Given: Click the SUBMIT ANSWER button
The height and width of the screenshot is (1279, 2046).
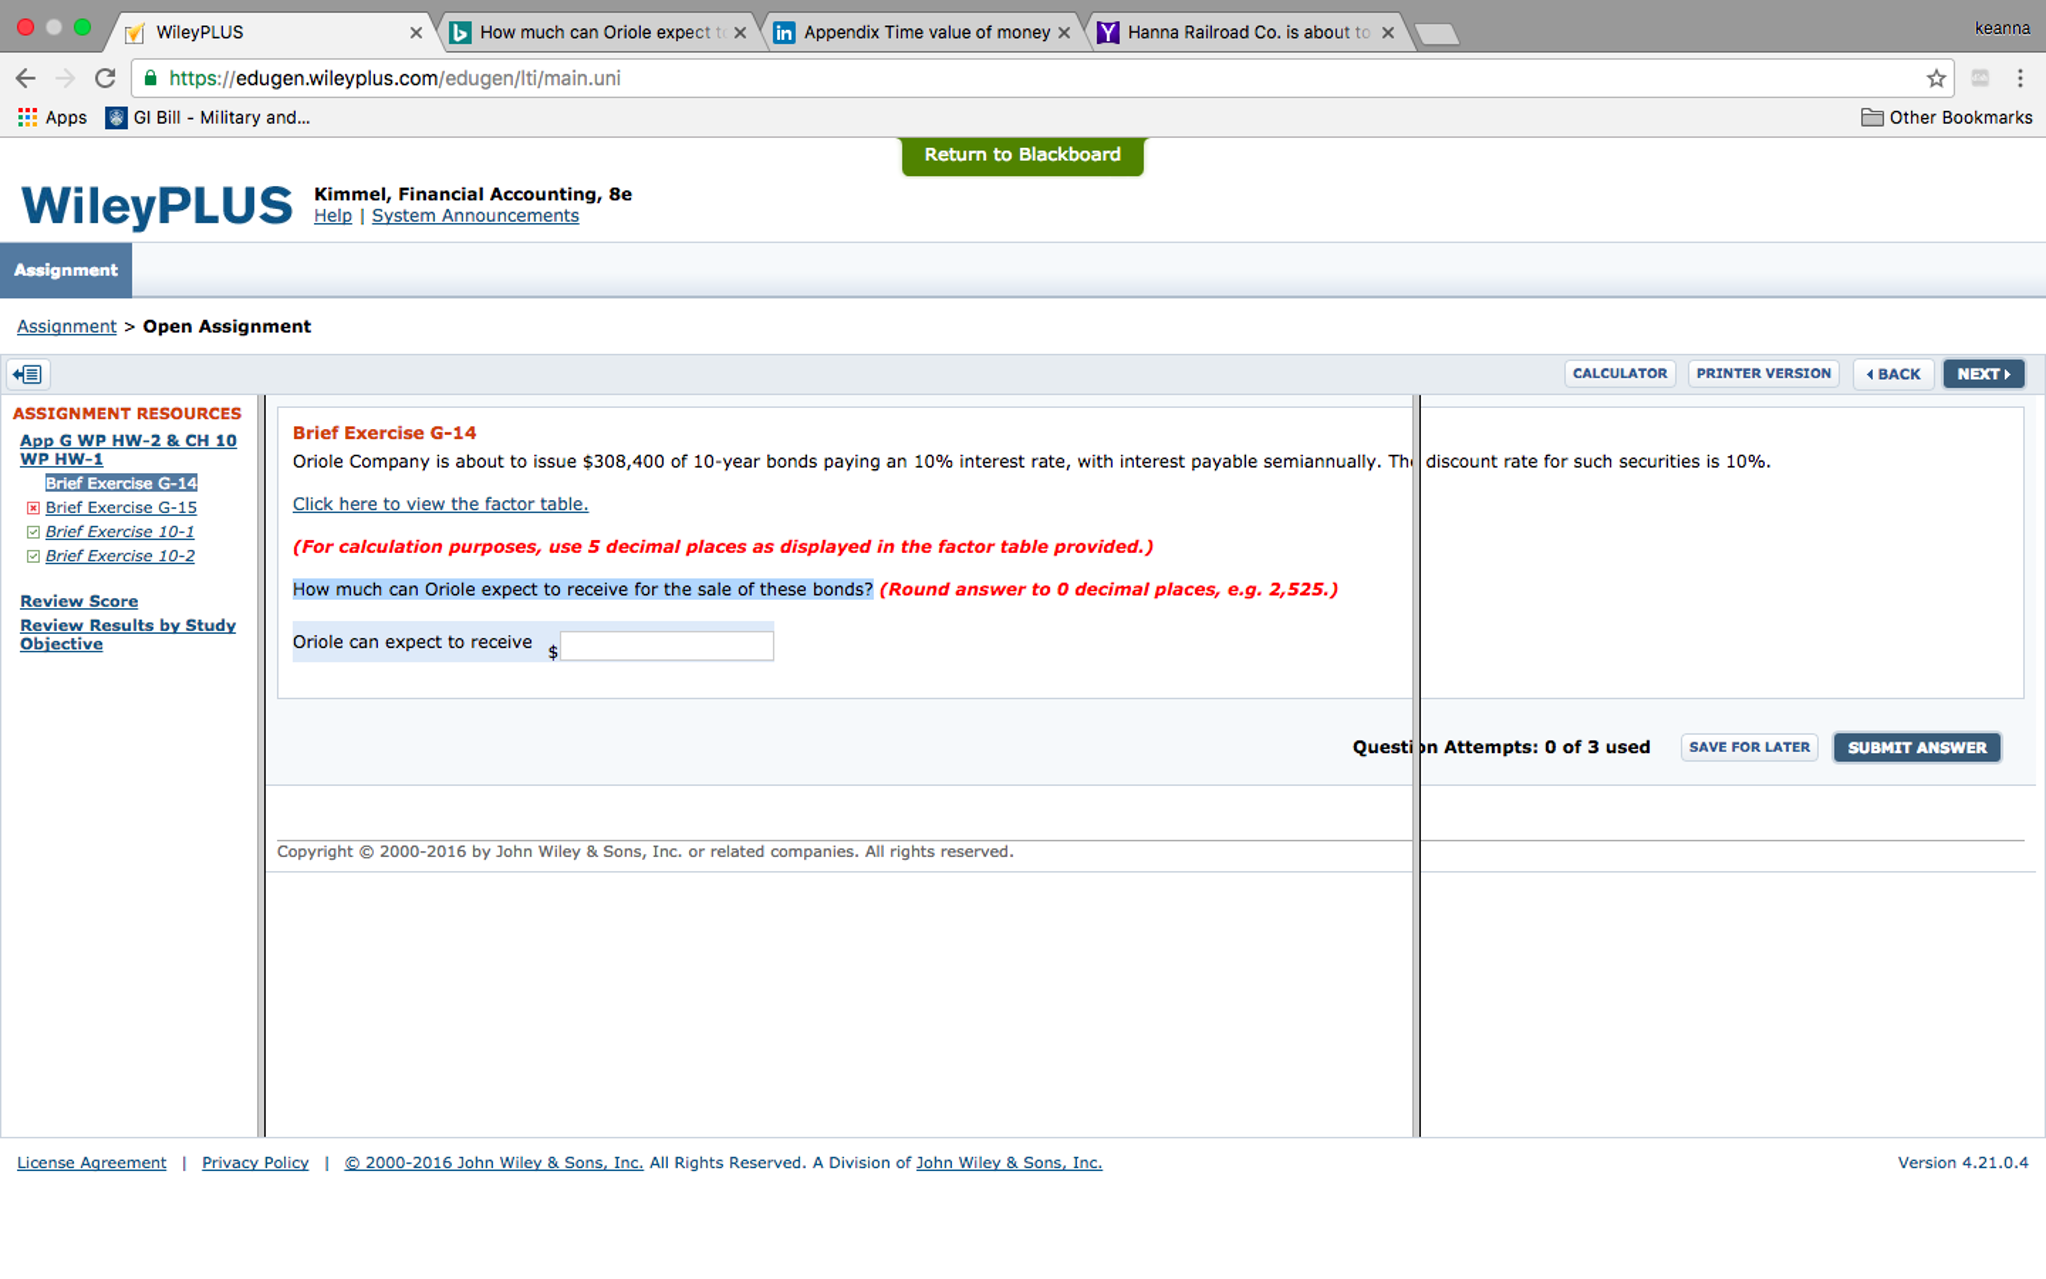Looking at the screenshot, I should coord(1918,747).
